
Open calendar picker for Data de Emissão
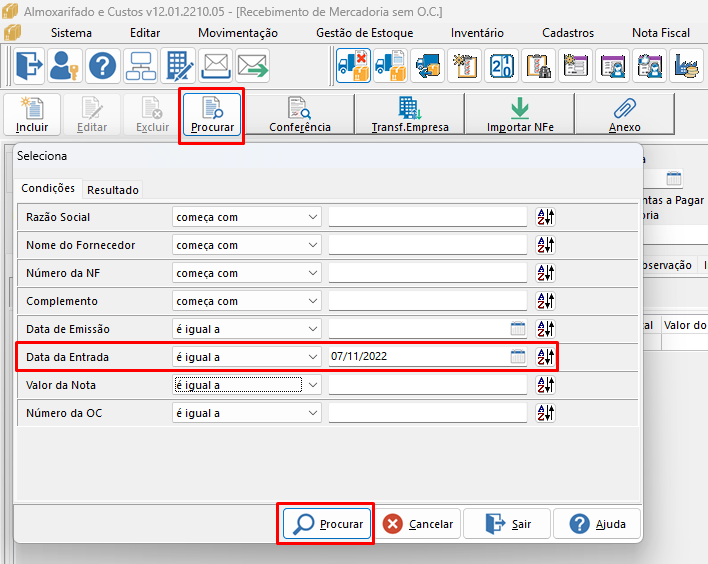pos(518,329)
